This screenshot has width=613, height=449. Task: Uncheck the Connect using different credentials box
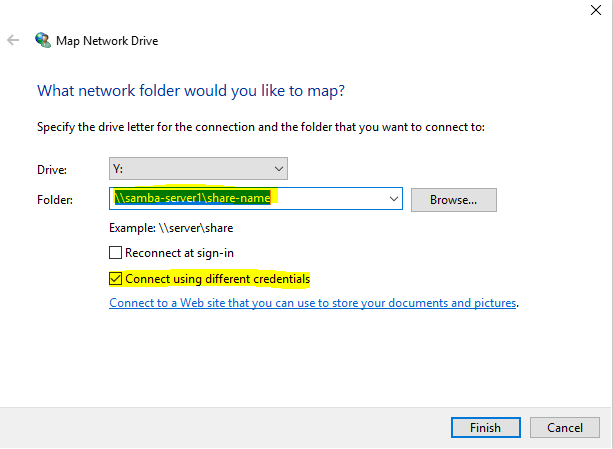pos(115,279)
